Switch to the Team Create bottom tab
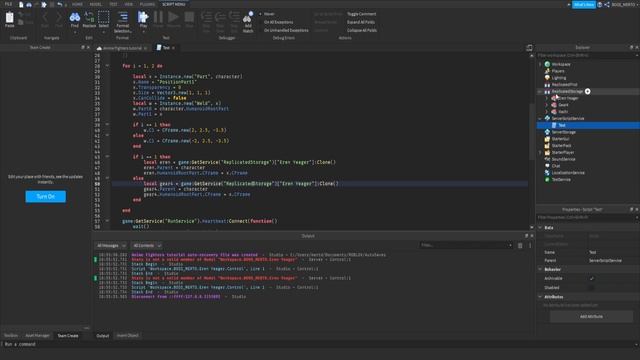Image resolution: width=640 pixels, height=360 pixels. coord(68,336)
